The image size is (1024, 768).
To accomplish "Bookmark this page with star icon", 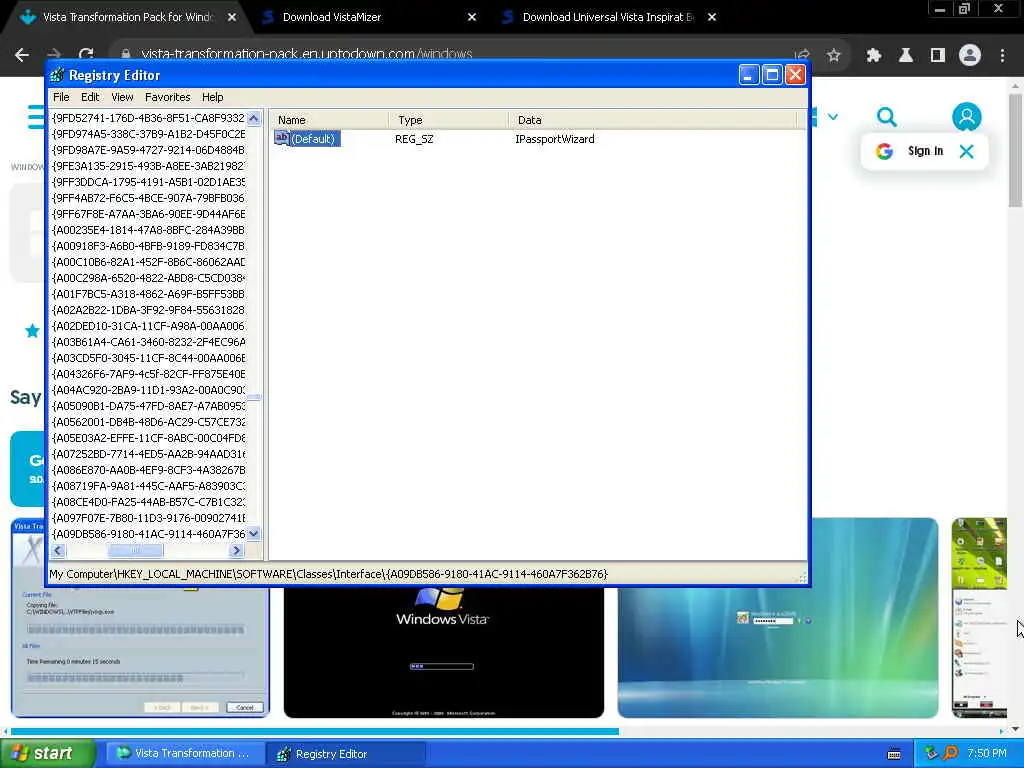I will point(833,55).
